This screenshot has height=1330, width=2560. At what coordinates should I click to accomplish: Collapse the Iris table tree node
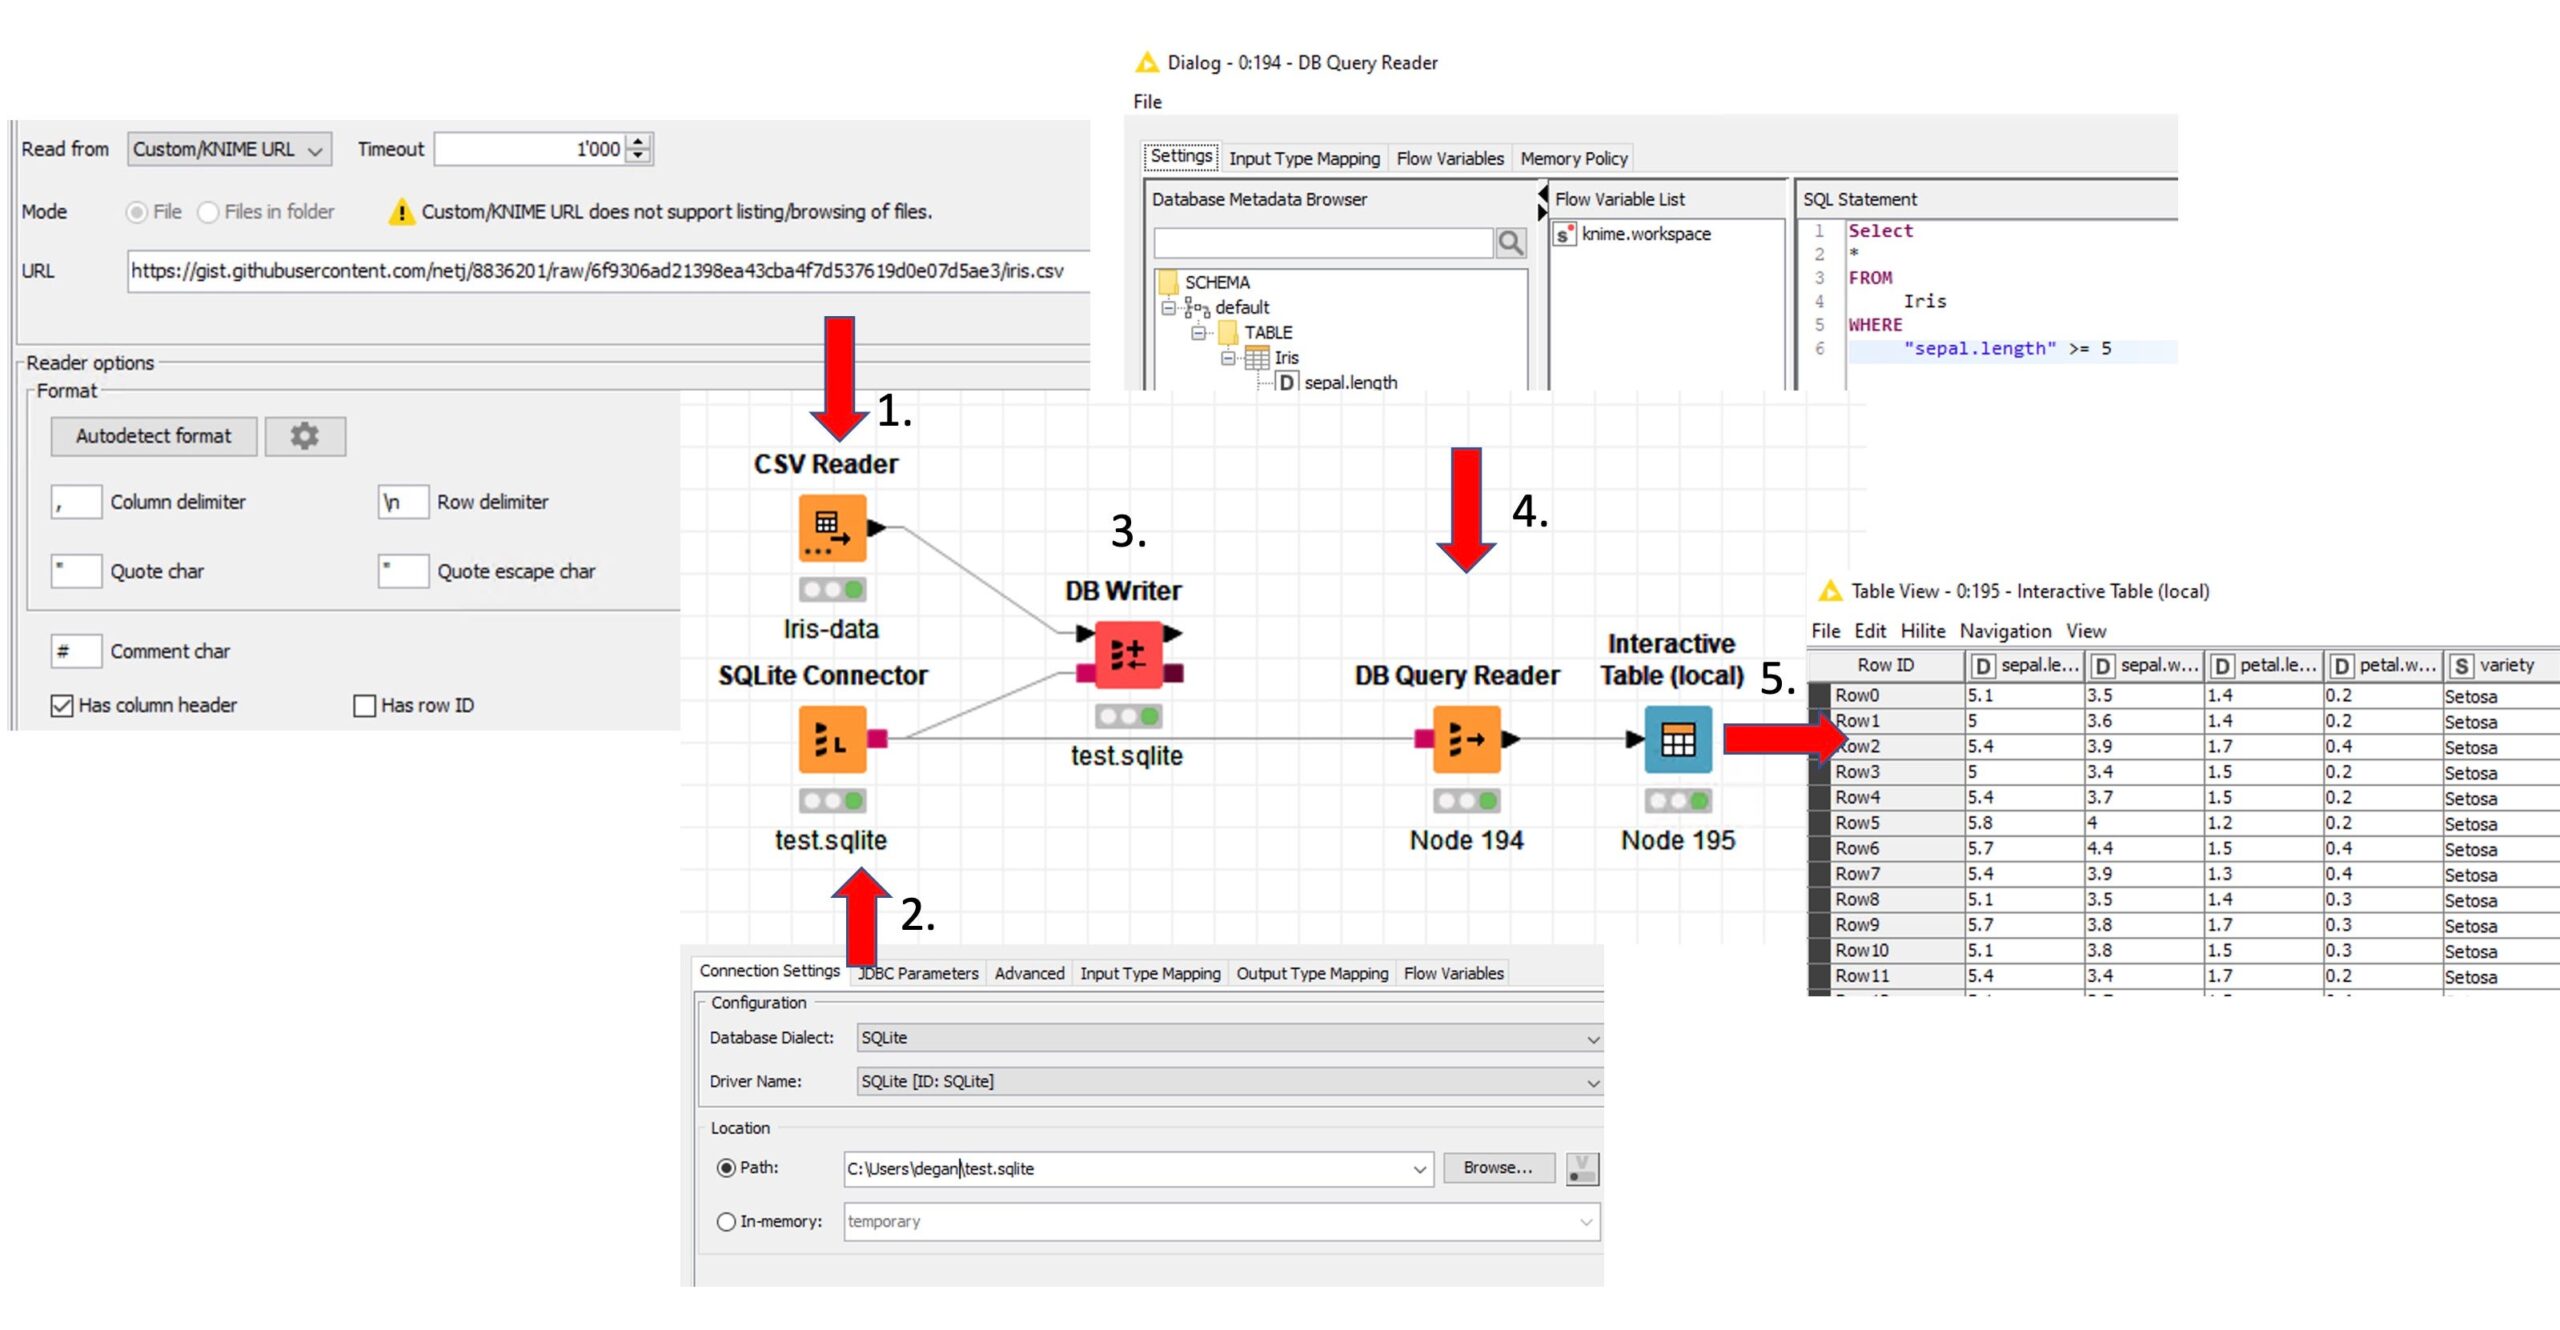[x=1227, y=358]
